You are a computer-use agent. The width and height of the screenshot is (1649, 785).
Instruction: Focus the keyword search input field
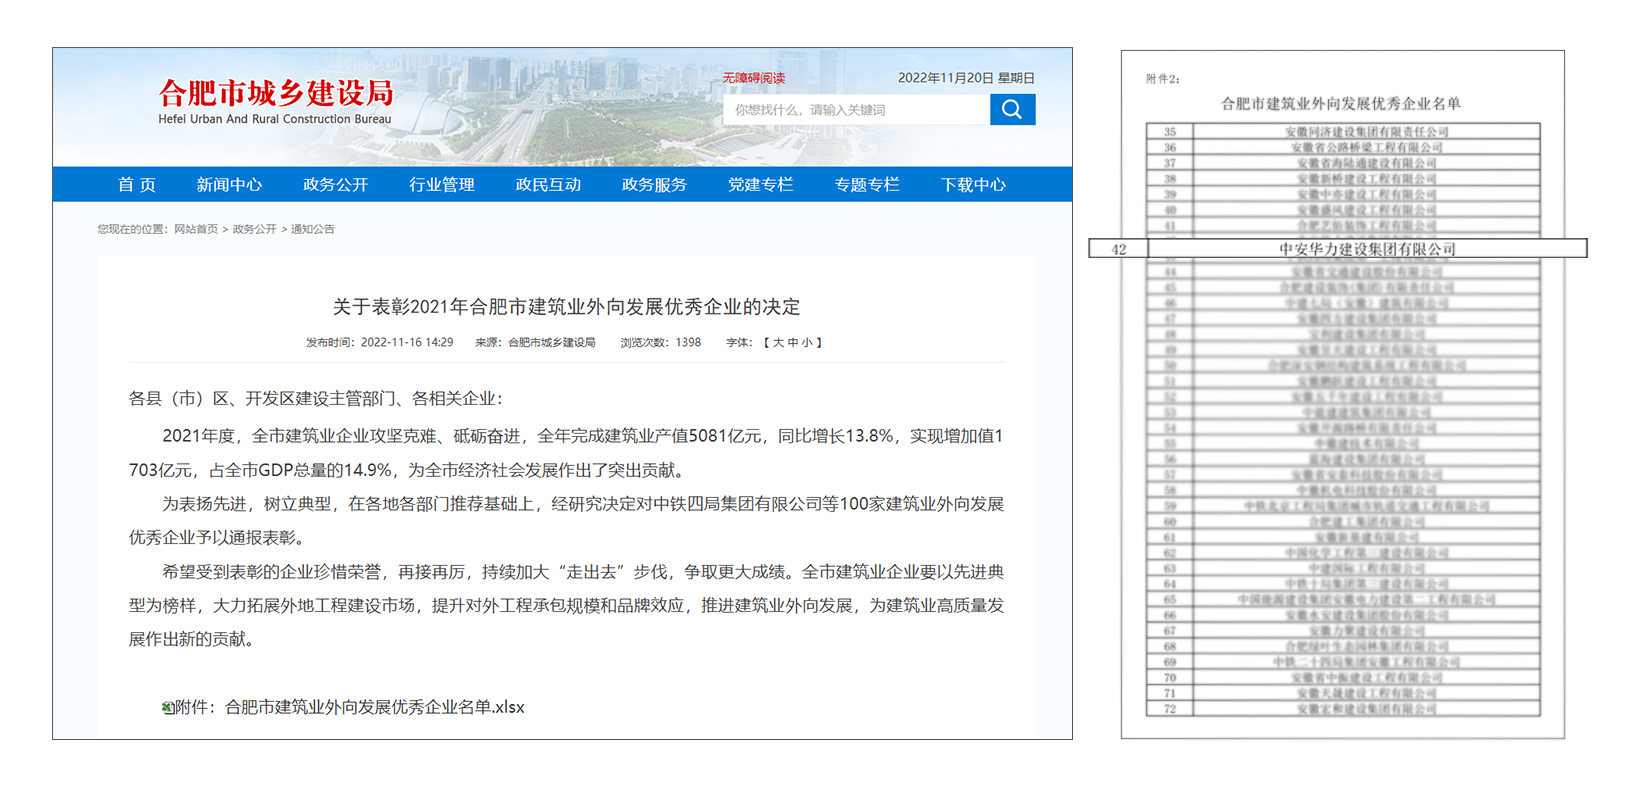(x=855, y=110)
